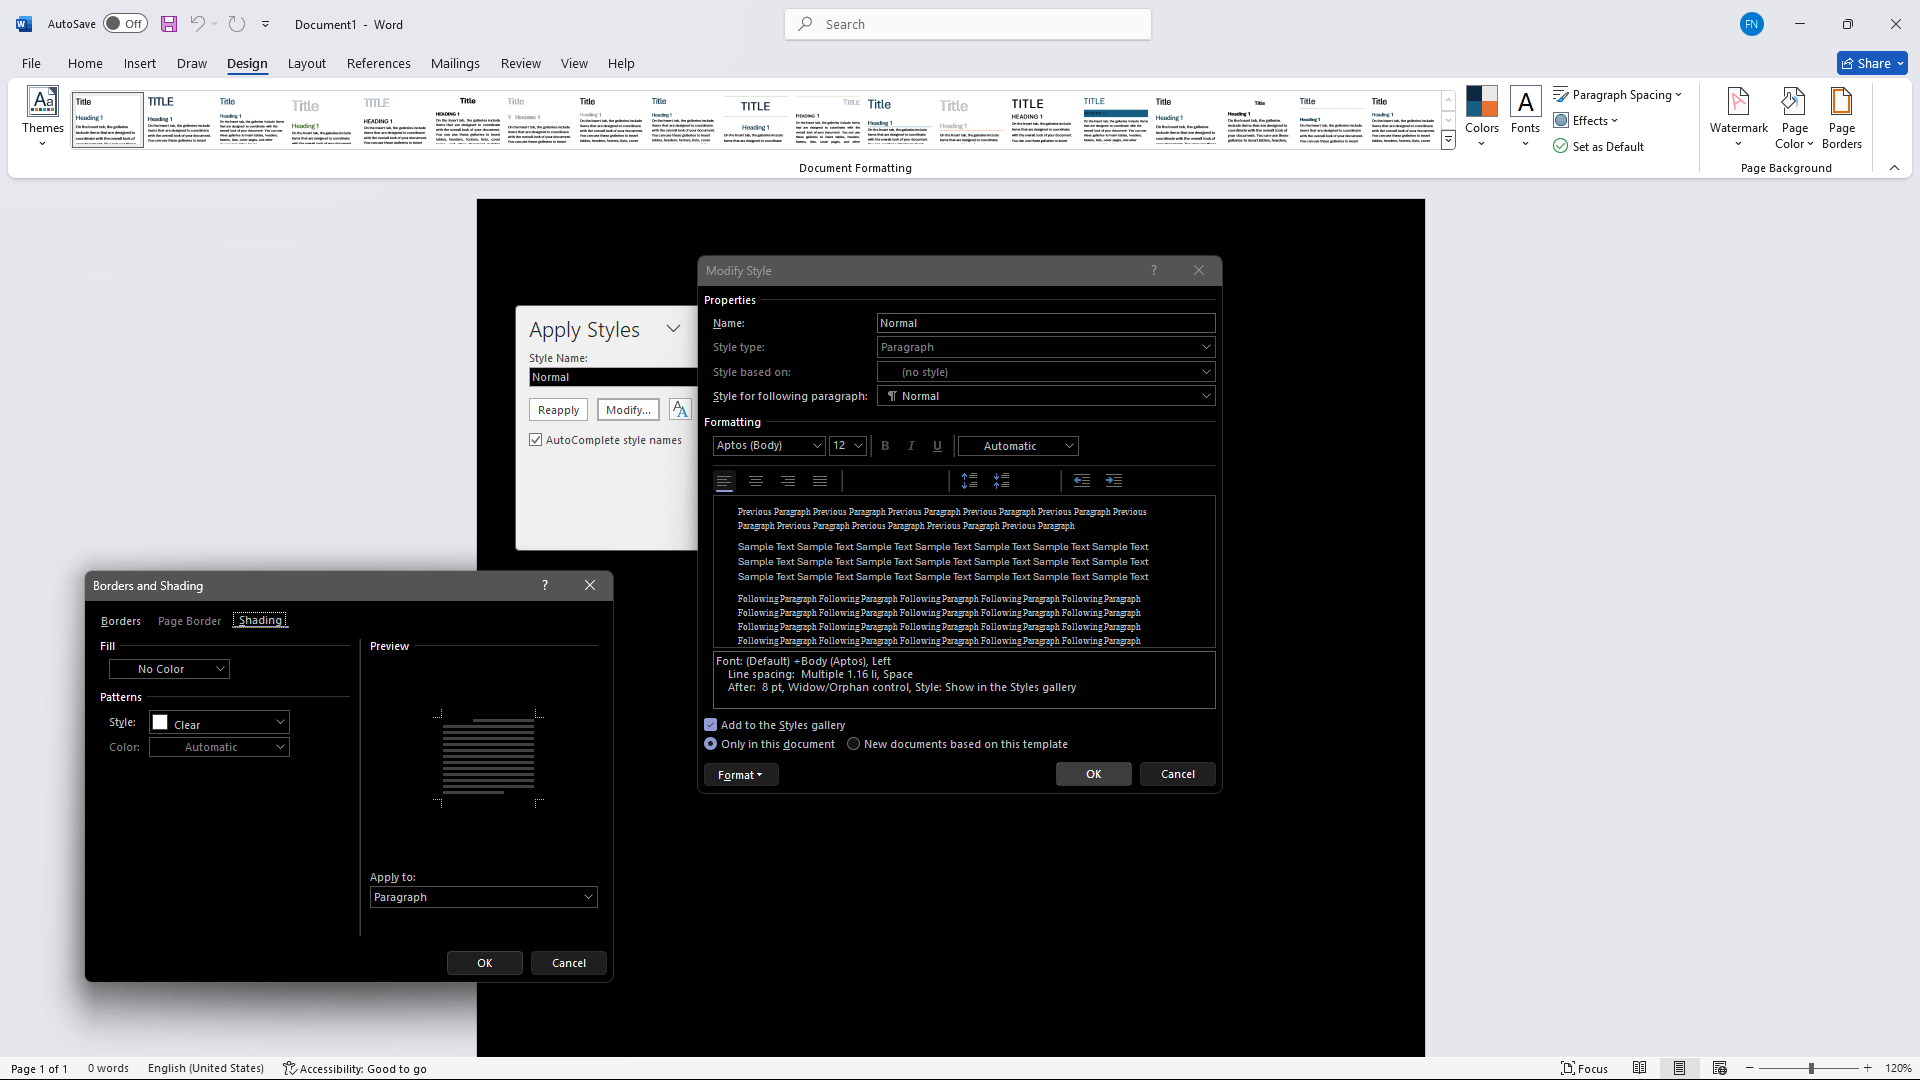Uncheck AutoComplete style names
1920x1080 pixels.
tap(536, 440)
